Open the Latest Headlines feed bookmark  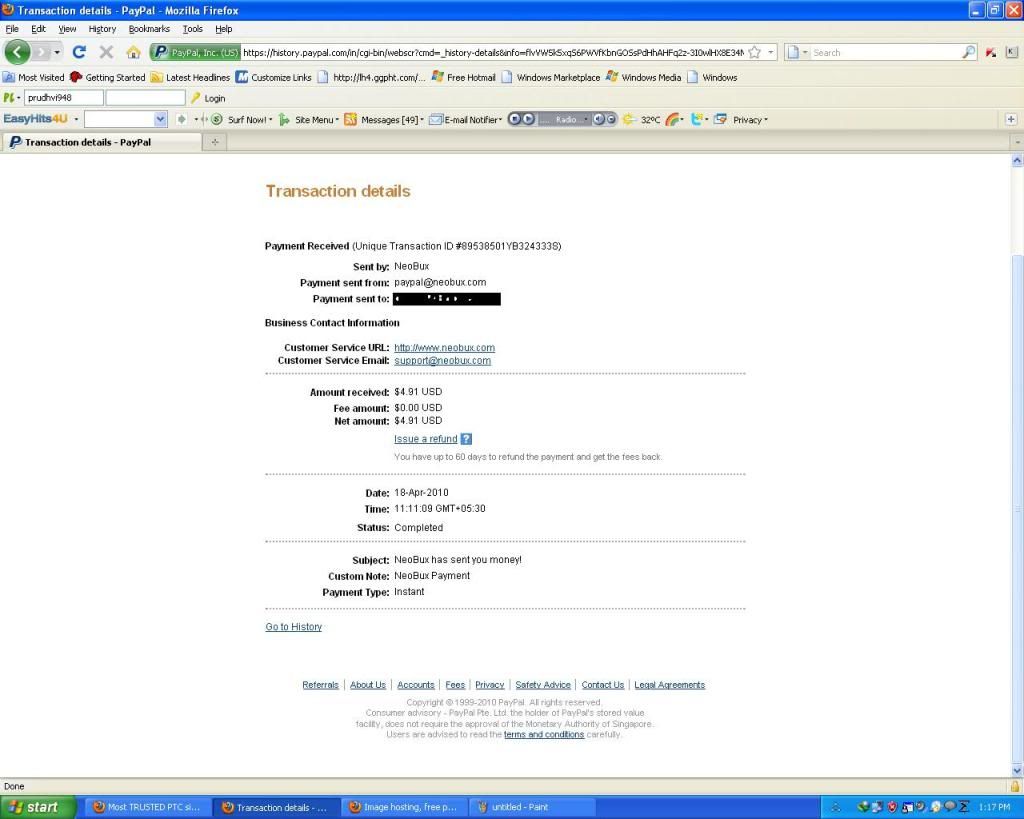tap(190, 77)
